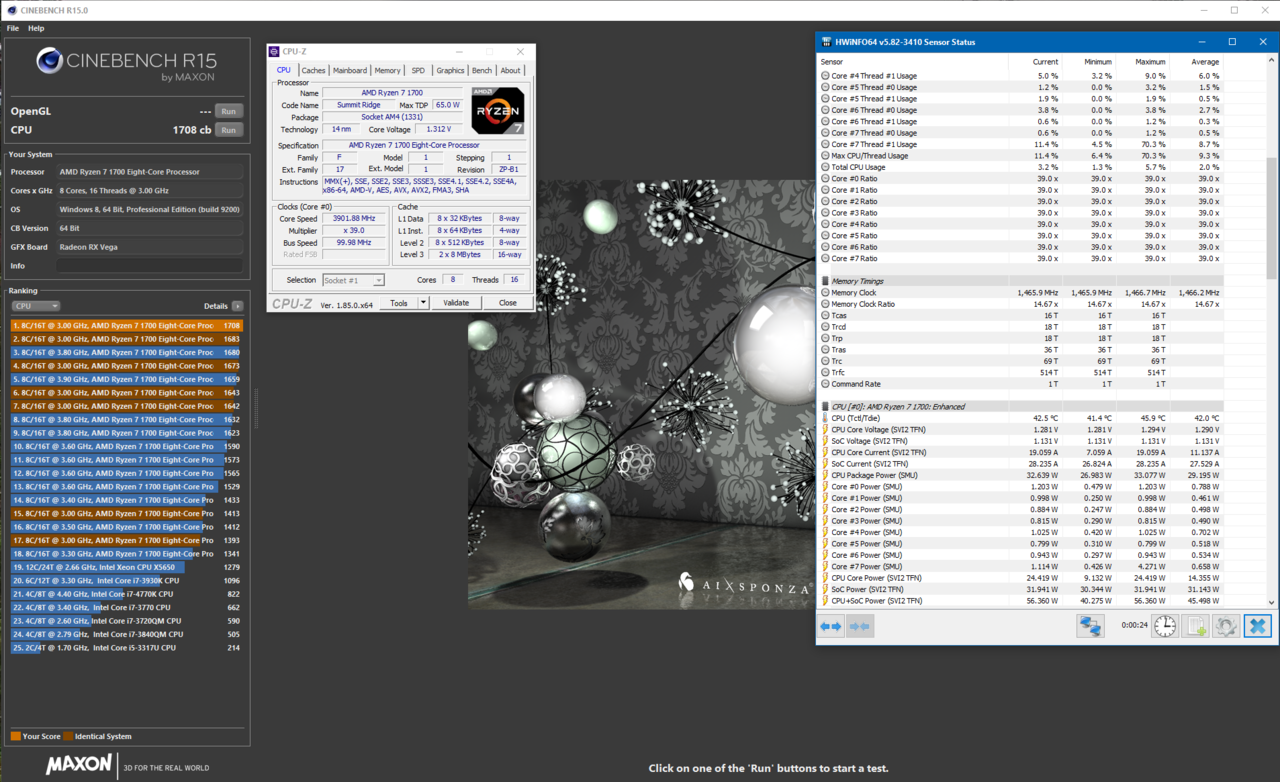Click HWiNFO collapse-columns arrows icon
Screen dimensions: 1280x782
pyautogui.click(x=860, y=626)
